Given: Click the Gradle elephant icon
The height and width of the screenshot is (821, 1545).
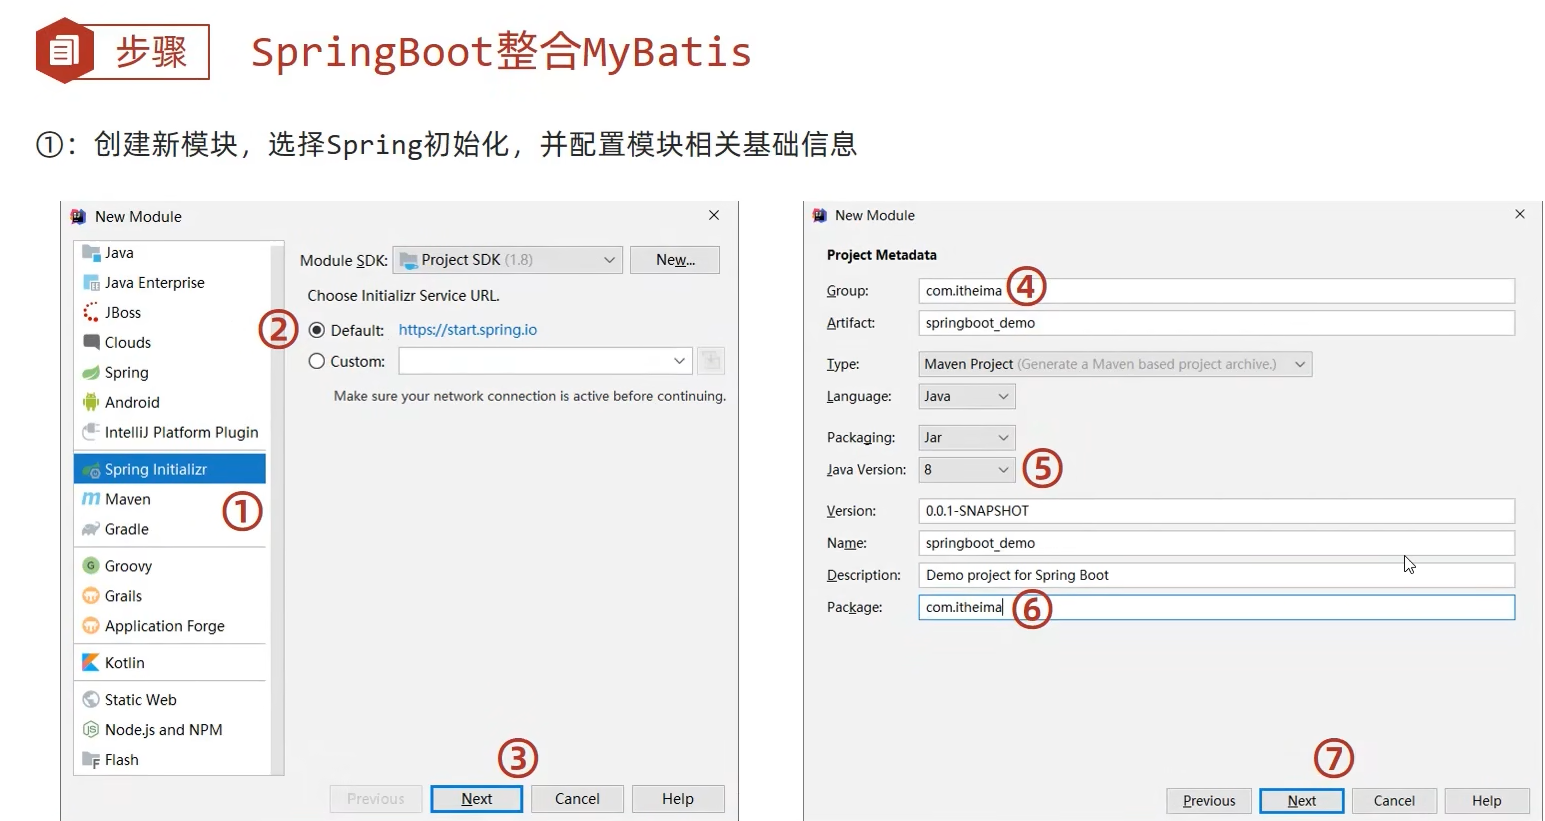Looking at the screenshot, I should coord(91,529).
